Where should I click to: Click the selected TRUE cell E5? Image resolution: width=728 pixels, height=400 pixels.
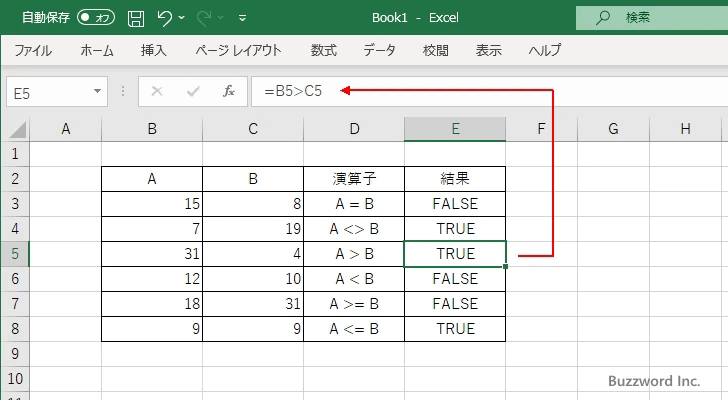click(x=455, y=254)
